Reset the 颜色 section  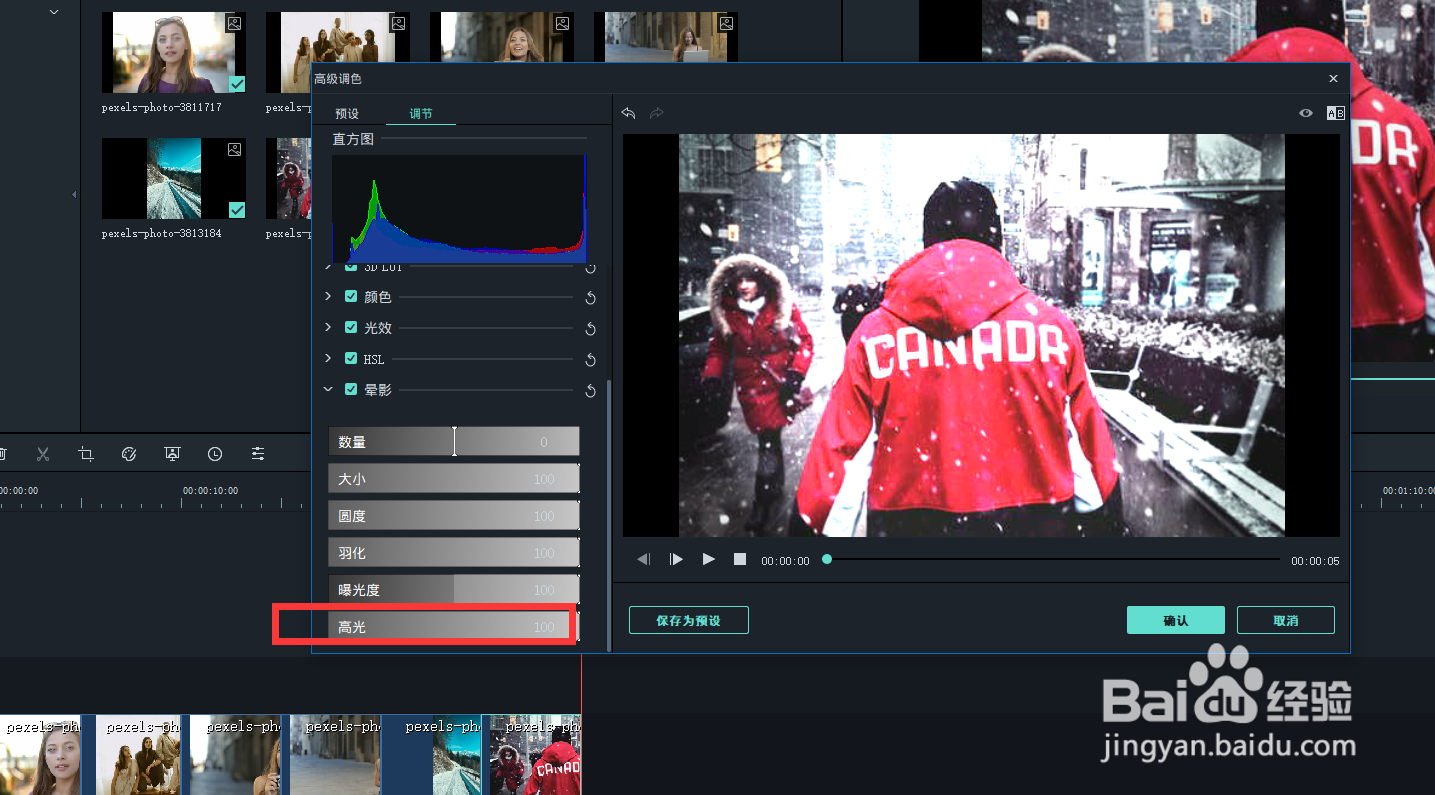pos(590,298)
